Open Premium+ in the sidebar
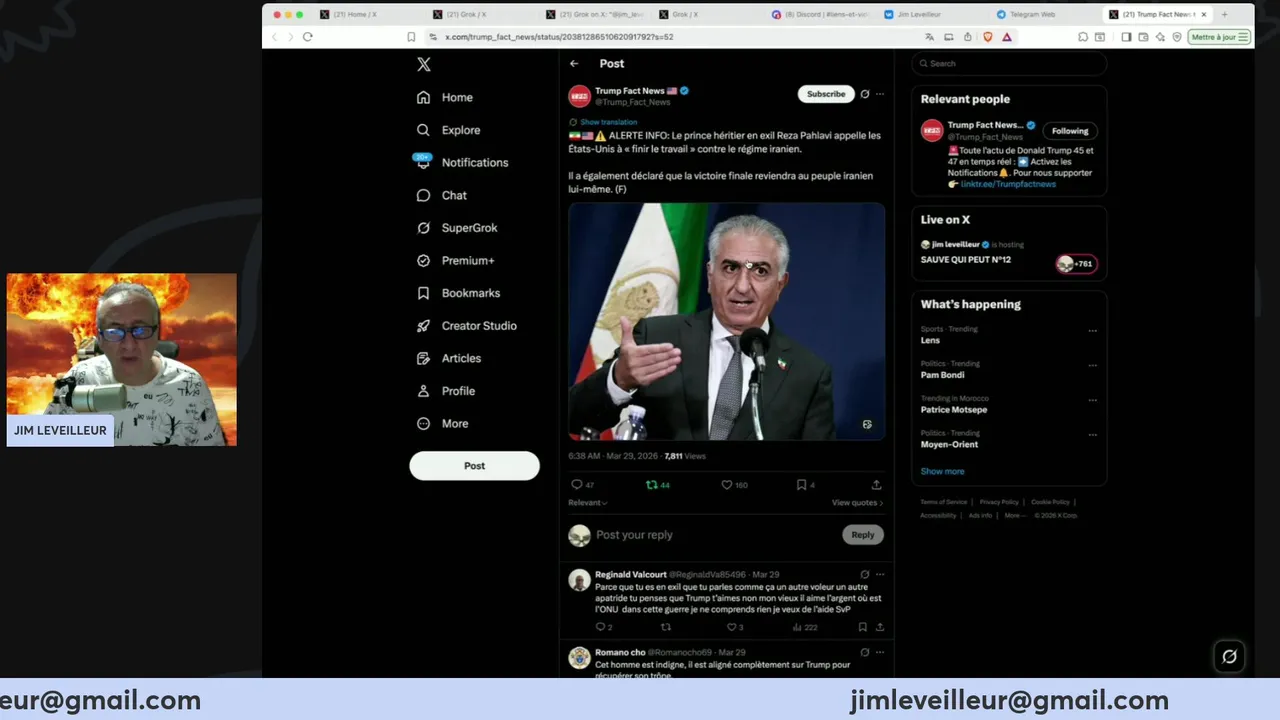 point(455,260)
